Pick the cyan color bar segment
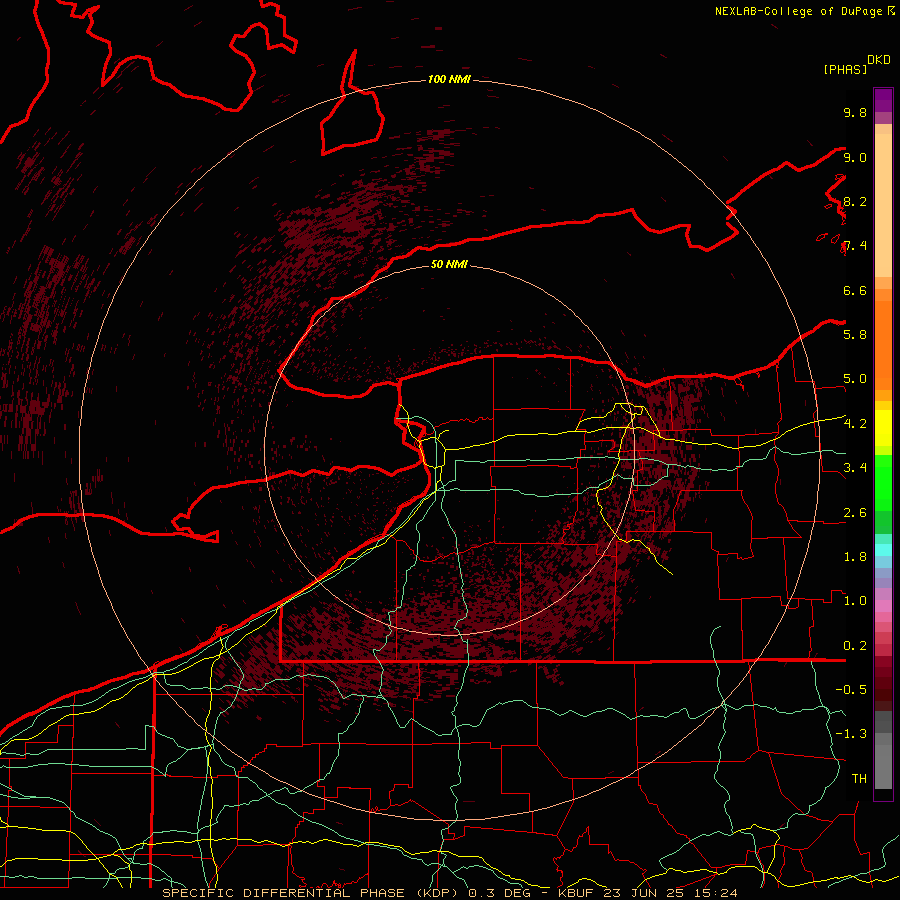Viewport: 900px width, 900px height. (883, 549)
